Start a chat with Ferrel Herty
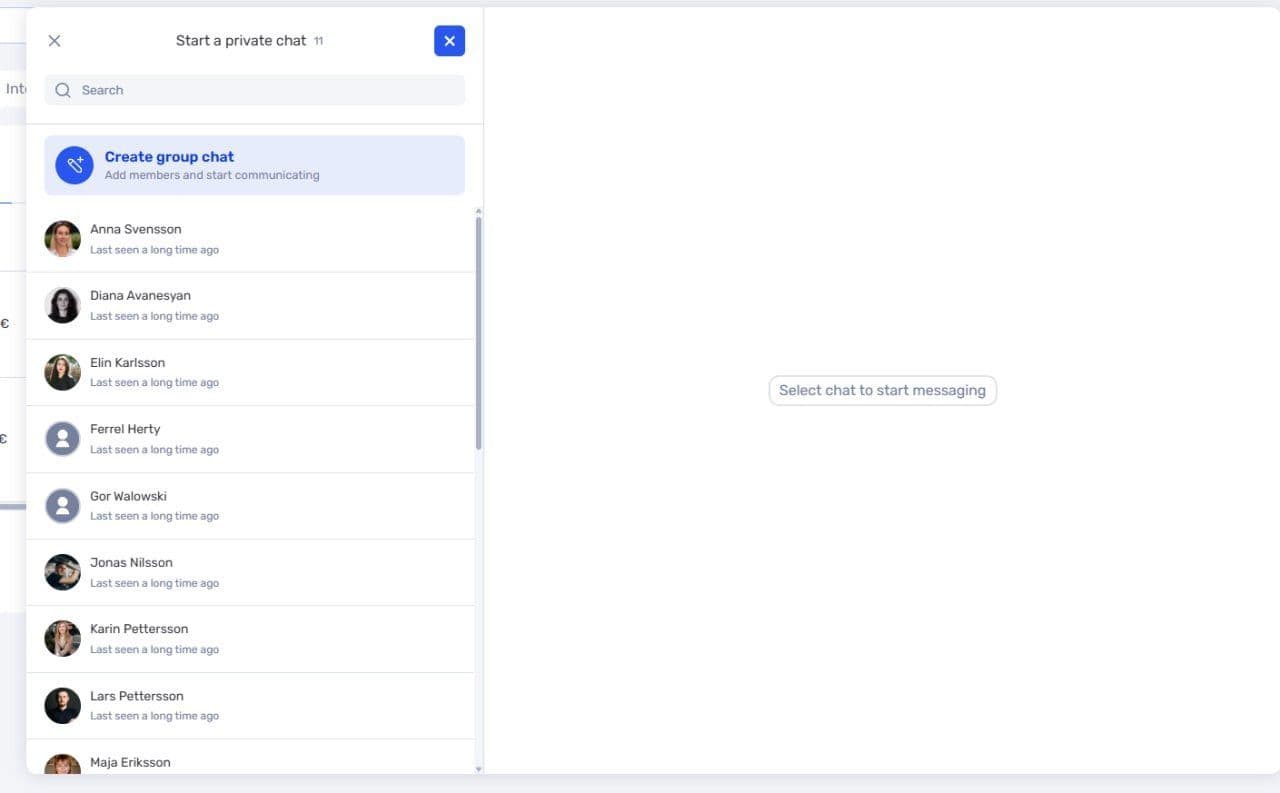 [250, 439]
